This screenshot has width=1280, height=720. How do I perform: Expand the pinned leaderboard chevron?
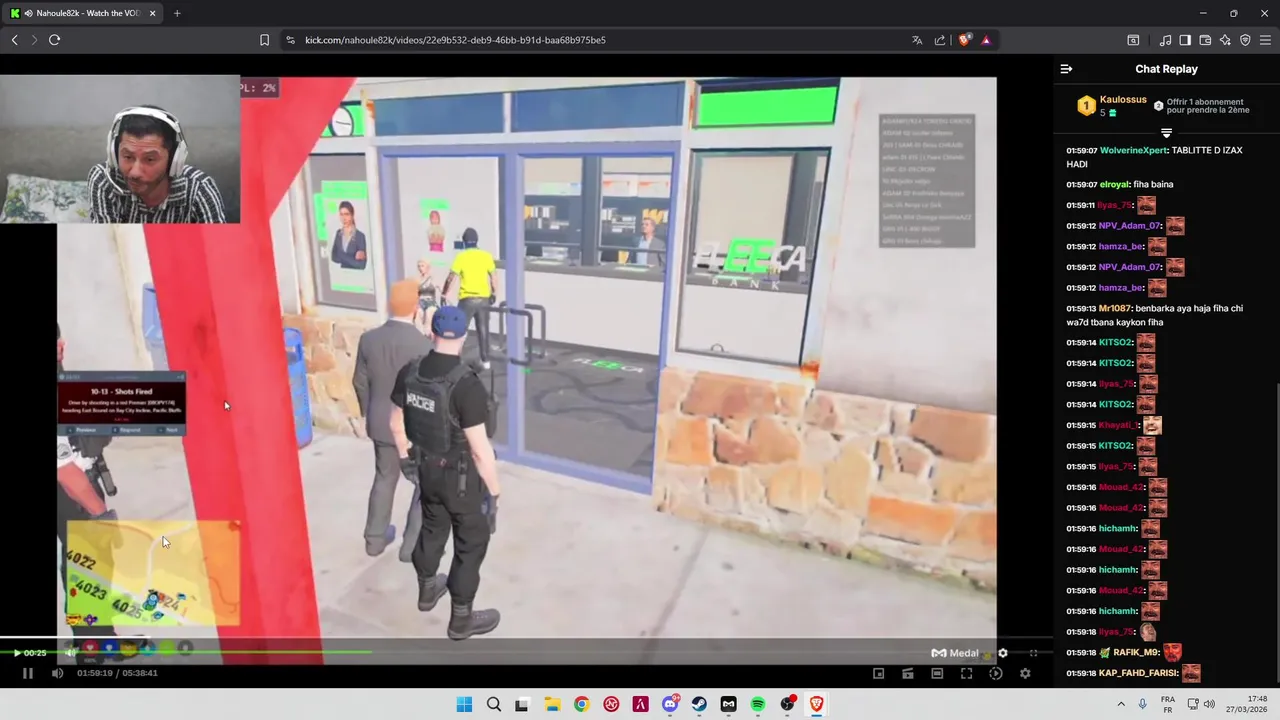(x=1166, y=133)
